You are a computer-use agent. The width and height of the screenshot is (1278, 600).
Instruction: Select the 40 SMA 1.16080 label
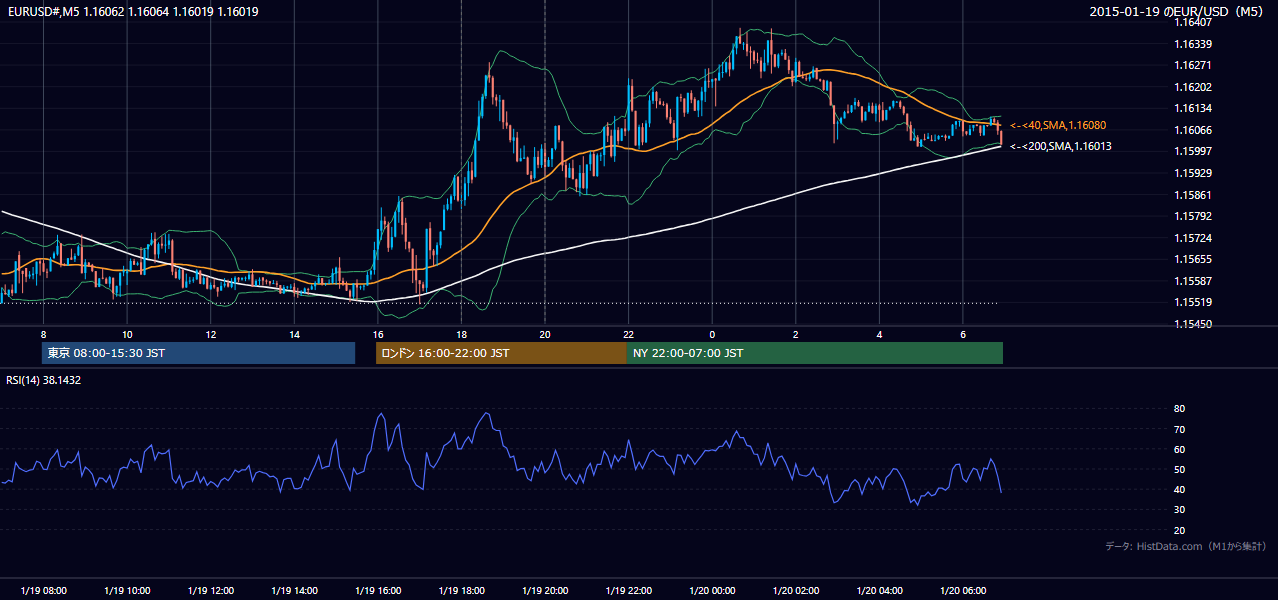[1058, 125]
